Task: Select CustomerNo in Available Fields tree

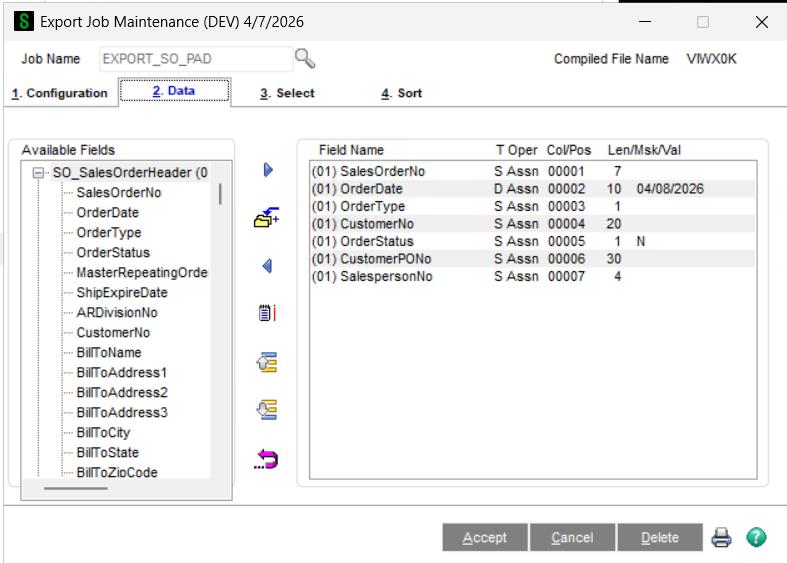Action: tap(113, 333)
